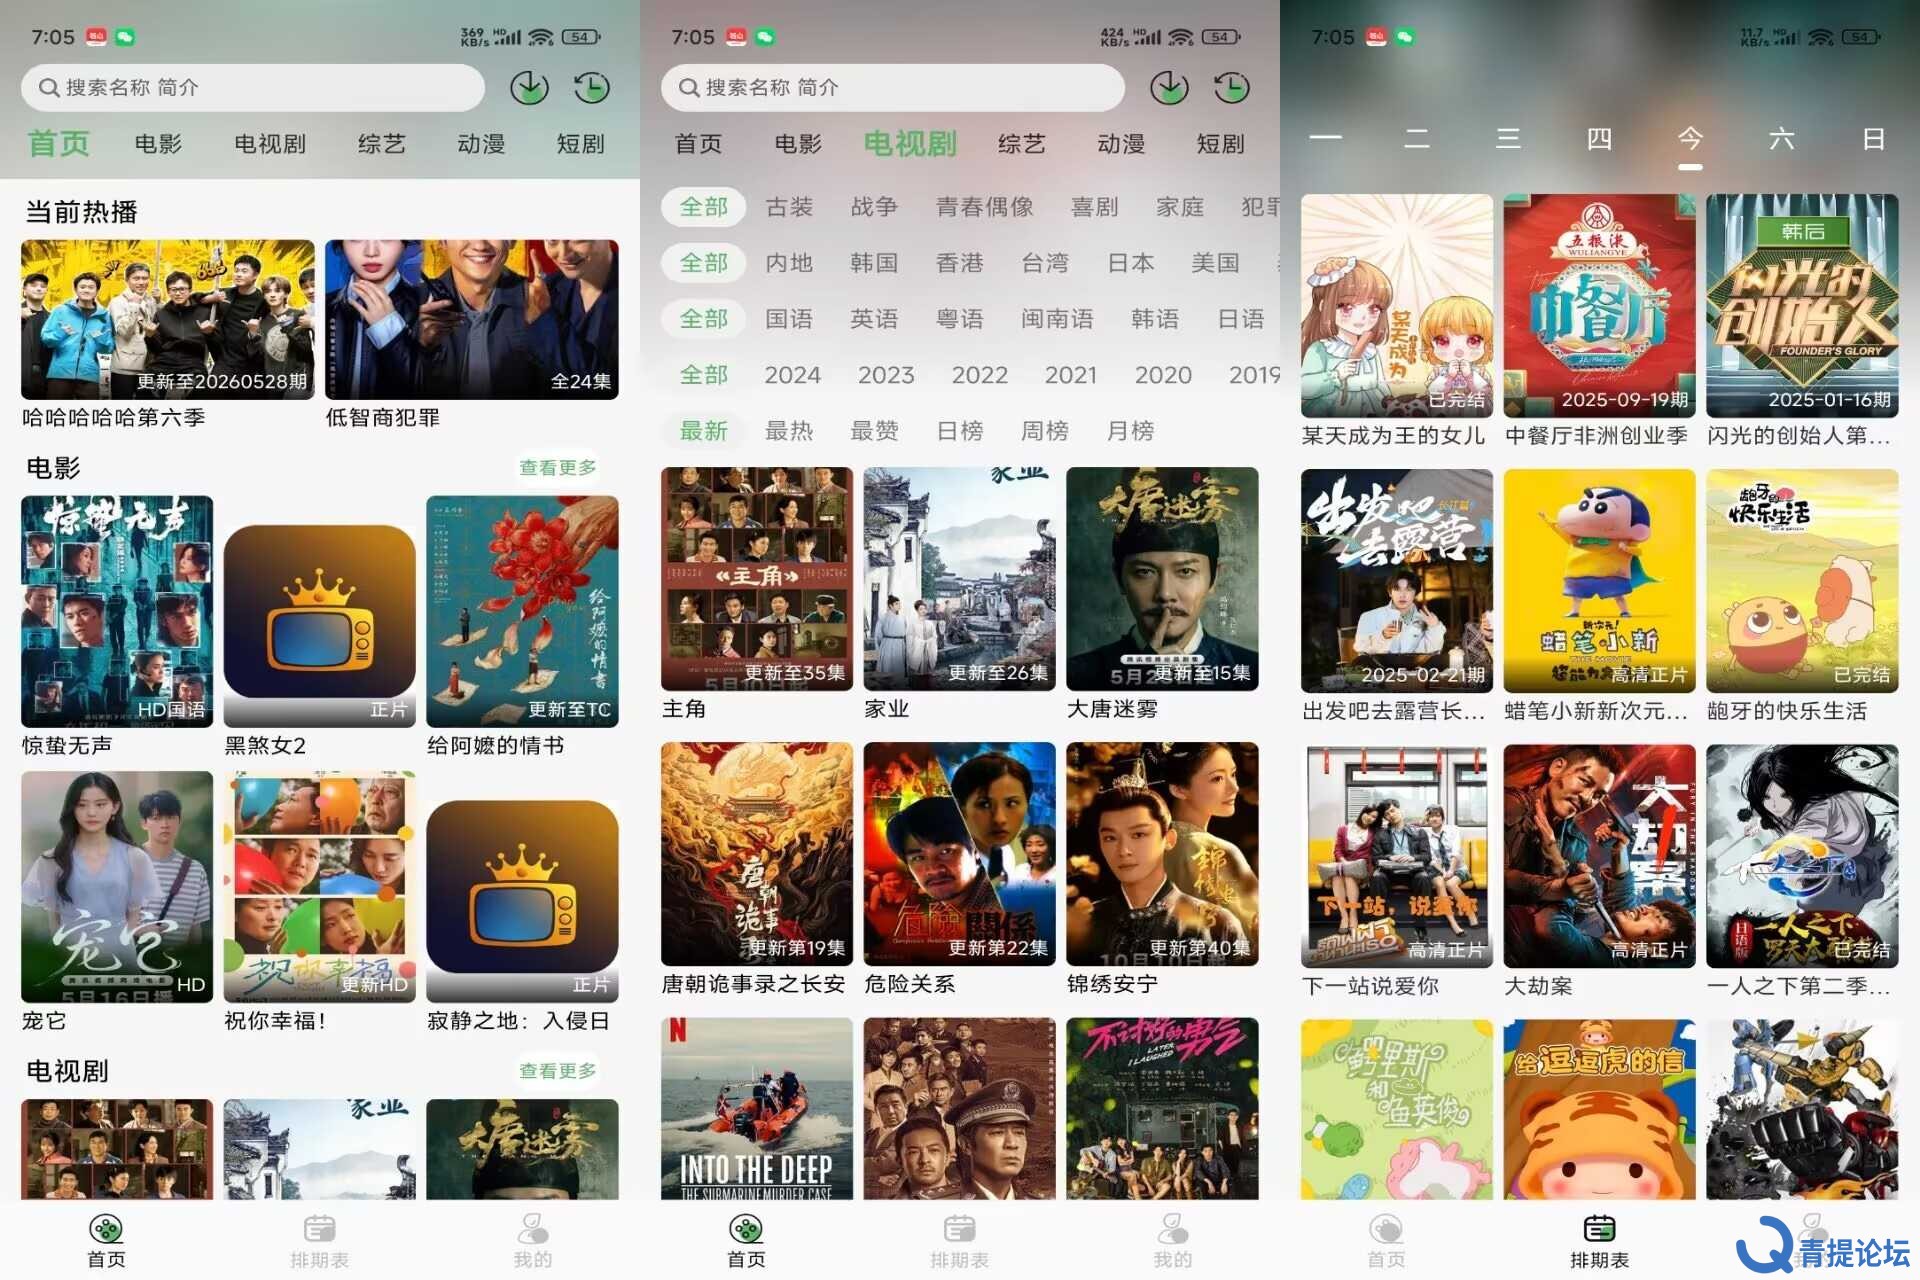Click 出发吧去露营 title text
This screenshot has width=1920, height=1280.
coord(1393,711)
